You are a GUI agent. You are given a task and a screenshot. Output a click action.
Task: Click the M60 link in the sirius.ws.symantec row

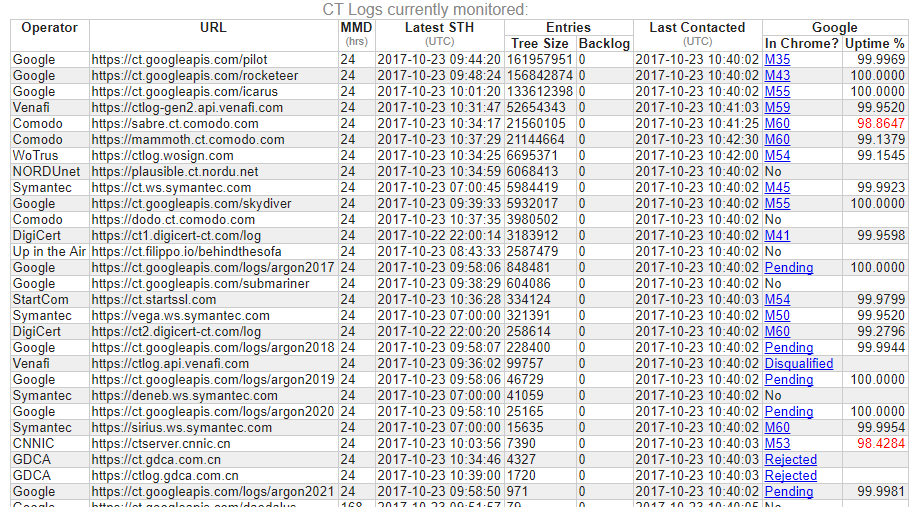click(777, 427)
